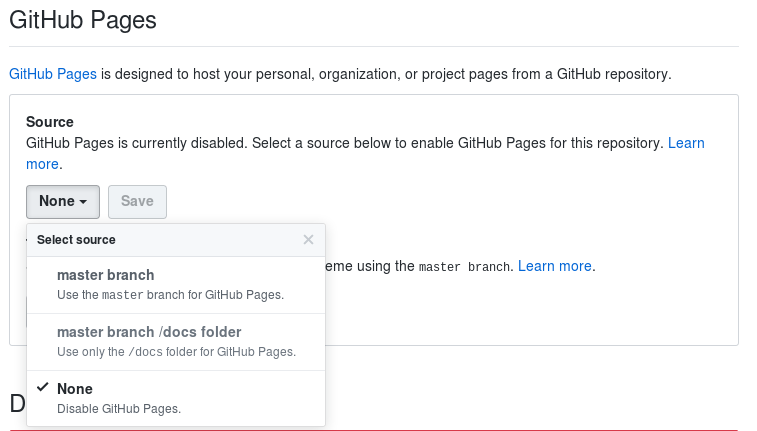Open Learn more link after 'master branch'
Image resolution: width=757 pixels, height=431 pixels.
tap(554, 266)
